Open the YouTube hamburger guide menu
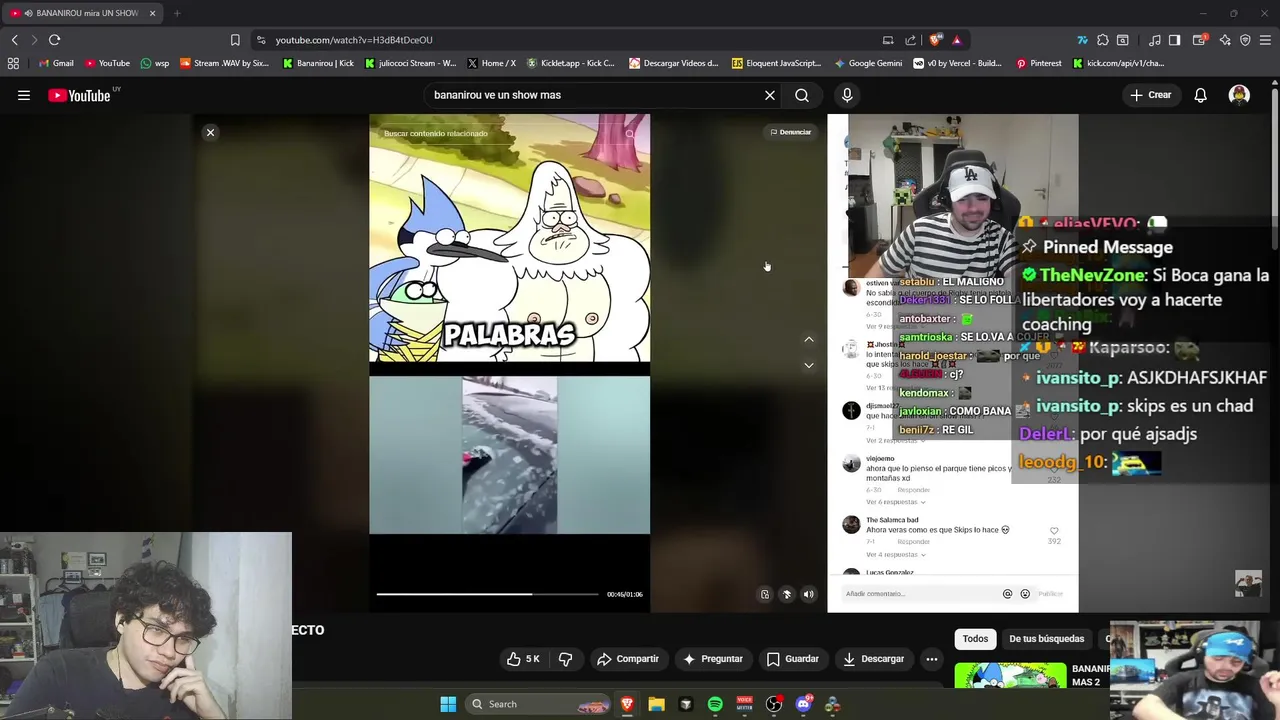Image resolution: width=1280 pixels, height=720 pixels. pyautogui.click(x=24, y=95)
